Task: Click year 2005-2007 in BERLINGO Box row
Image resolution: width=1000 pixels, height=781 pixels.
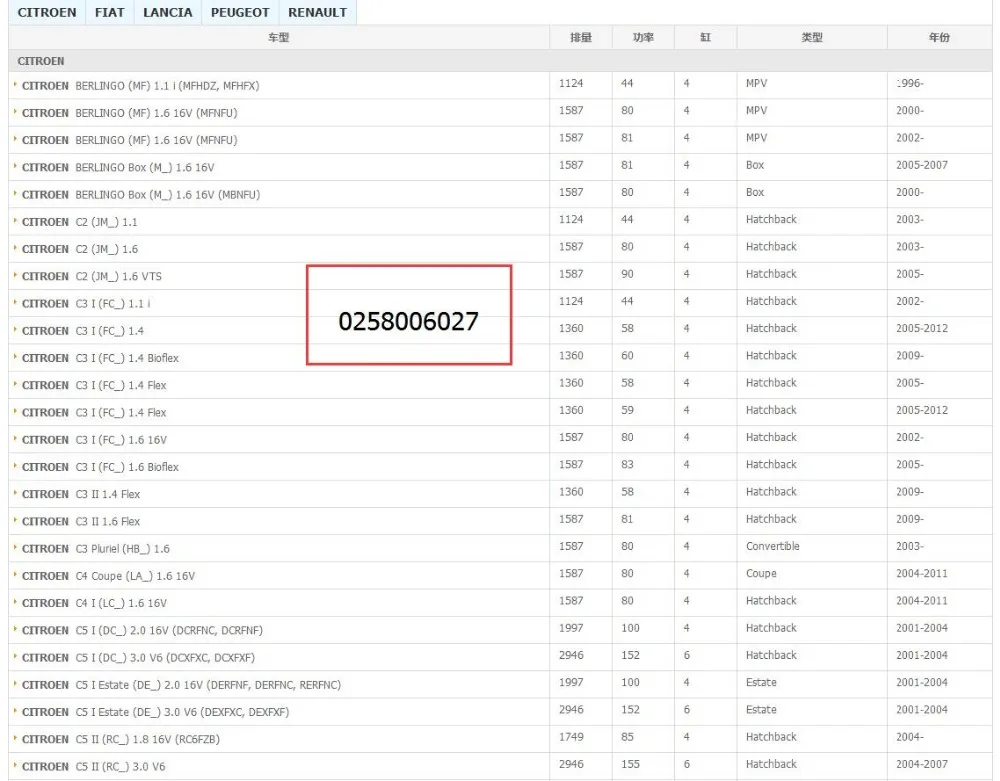Action: (x=922, y=164)
